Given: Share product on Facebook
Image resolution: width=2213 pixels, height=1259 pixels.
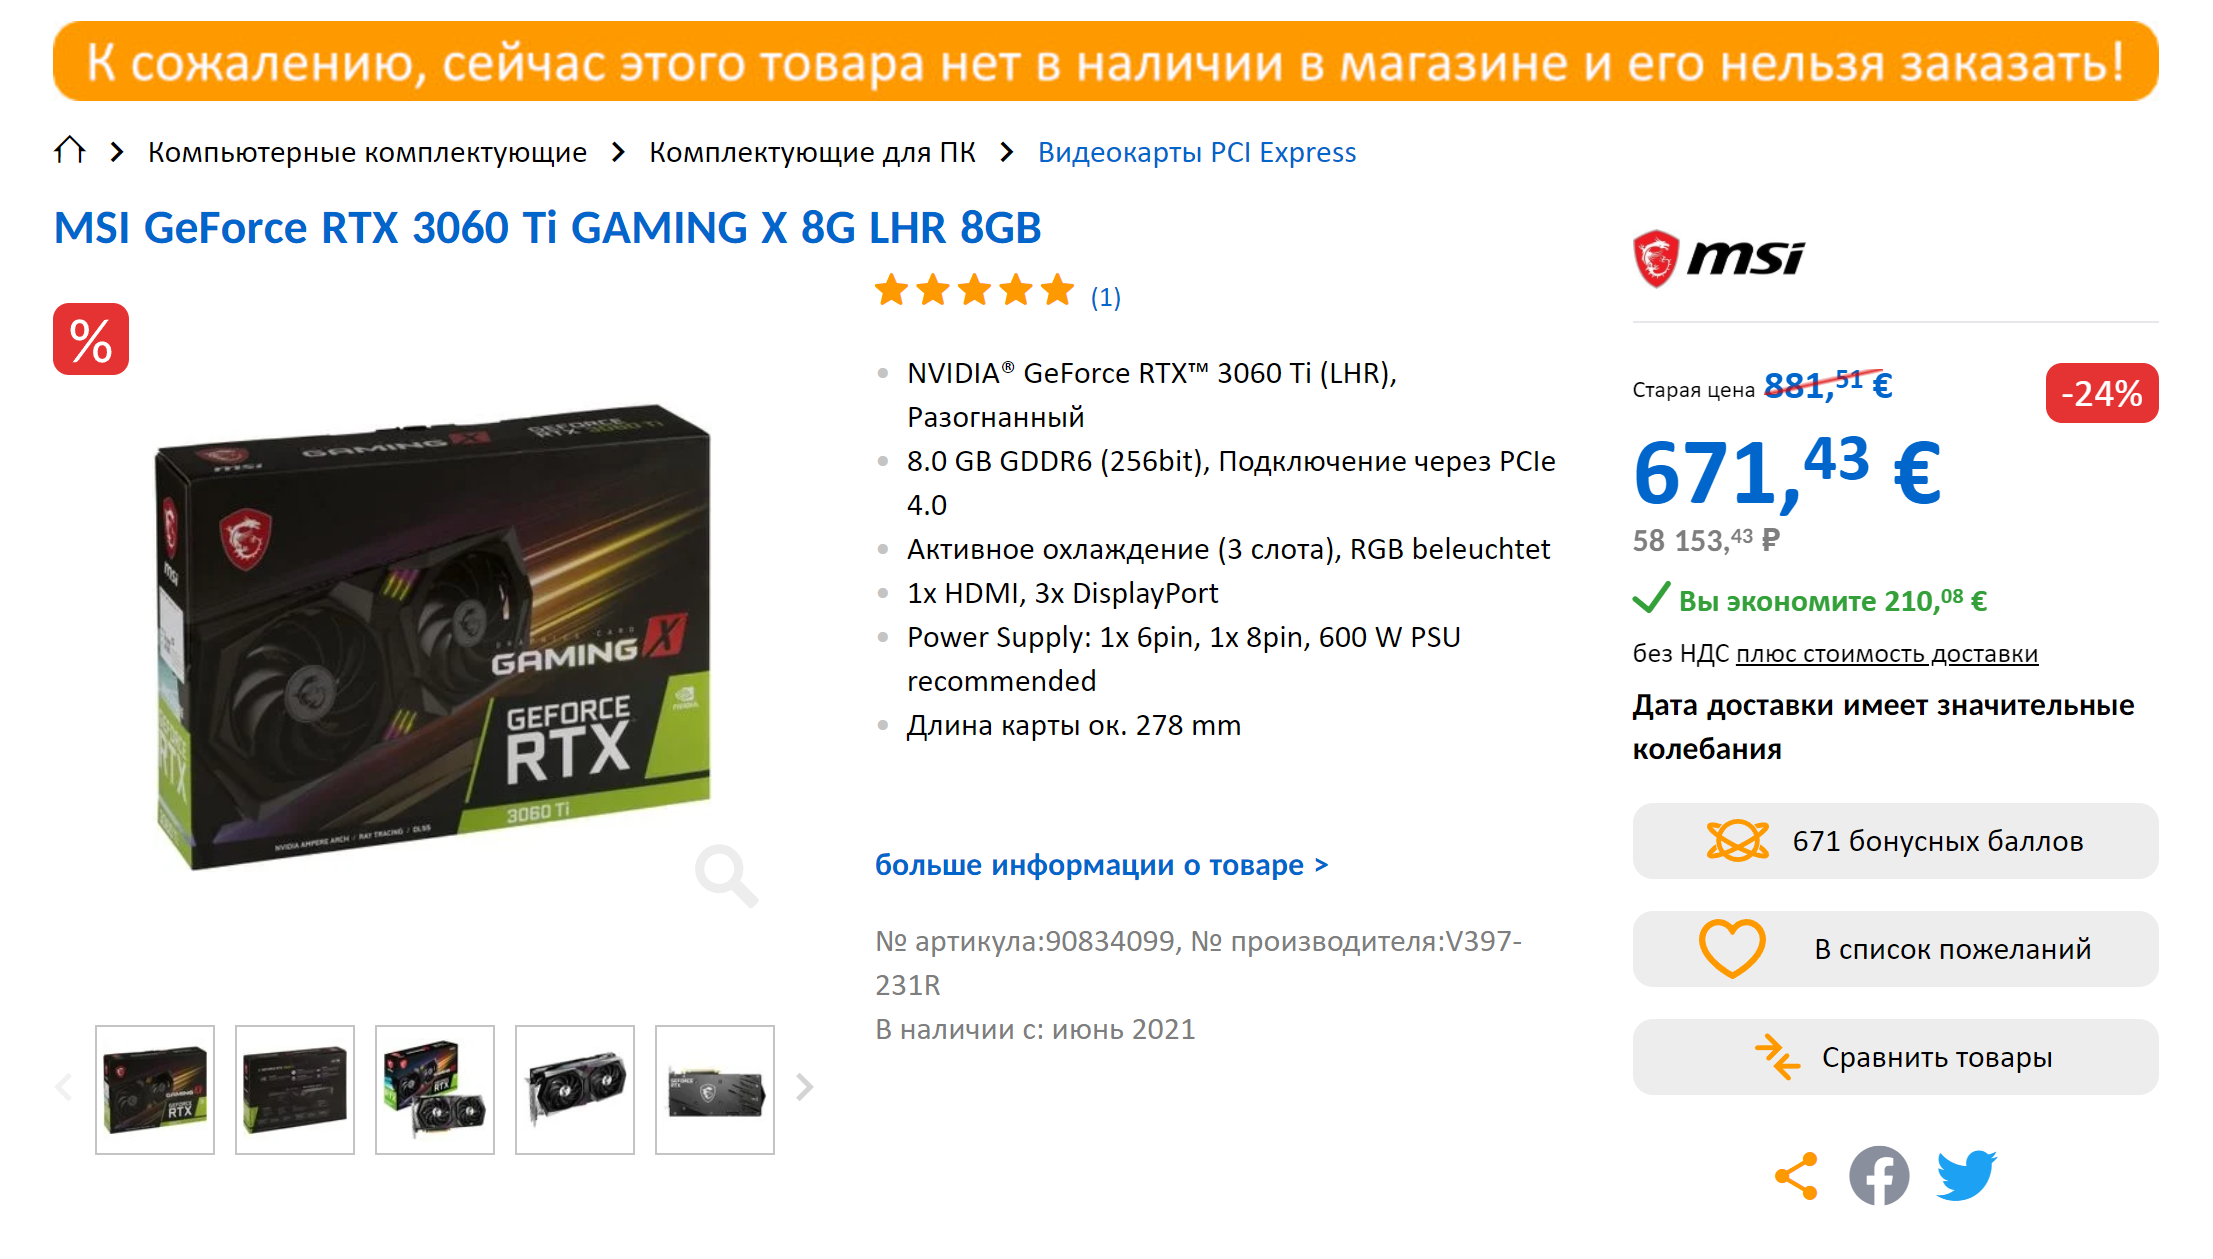Looking at the screenshot, I should 1879,1176.
